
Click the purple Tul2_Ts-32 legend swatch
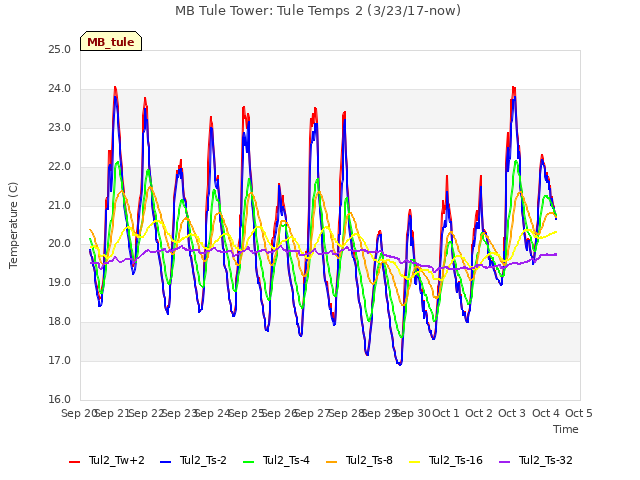tap(505, 462)
